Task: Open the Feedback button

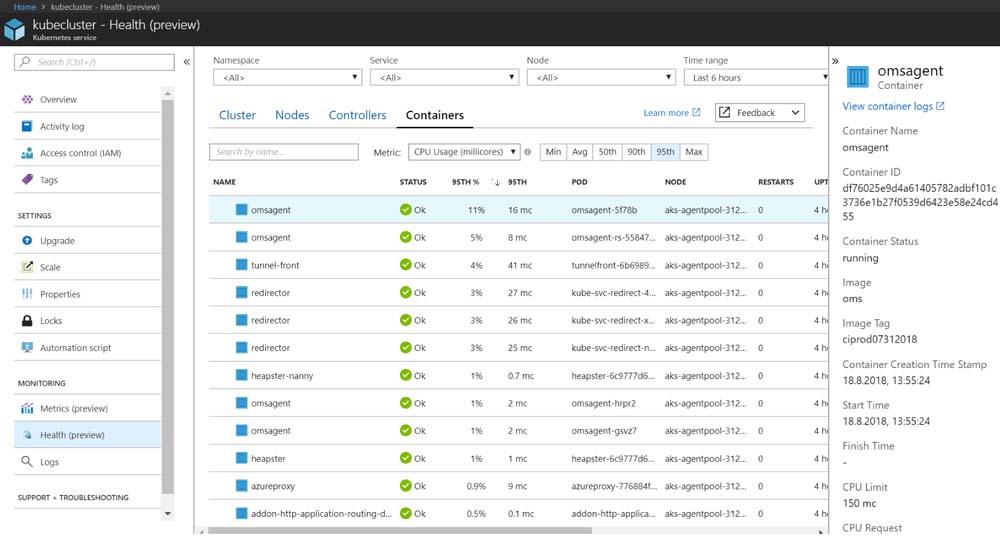Action: click(x=760, y=113)
